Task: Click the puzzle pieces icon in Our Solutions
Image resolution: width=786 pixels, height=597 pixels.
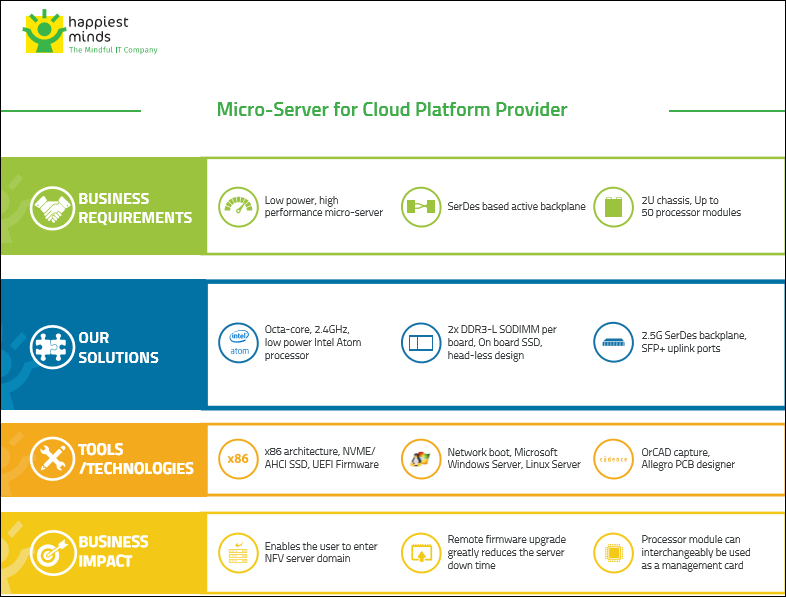Action: 52,347
